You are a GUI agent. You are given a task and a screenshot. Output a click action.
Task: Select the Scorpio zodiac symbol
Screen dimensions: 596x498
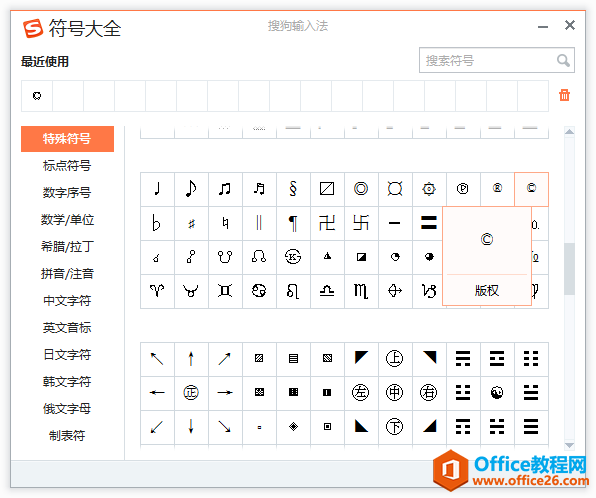tap(361, 291)
